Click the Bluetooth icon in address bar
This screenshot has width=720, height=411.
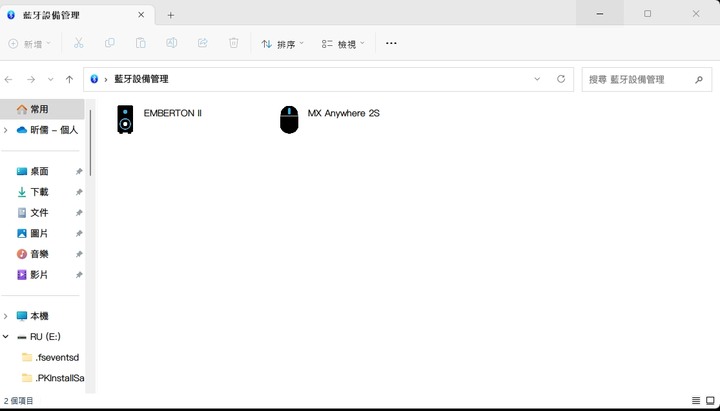click(94, 79)
